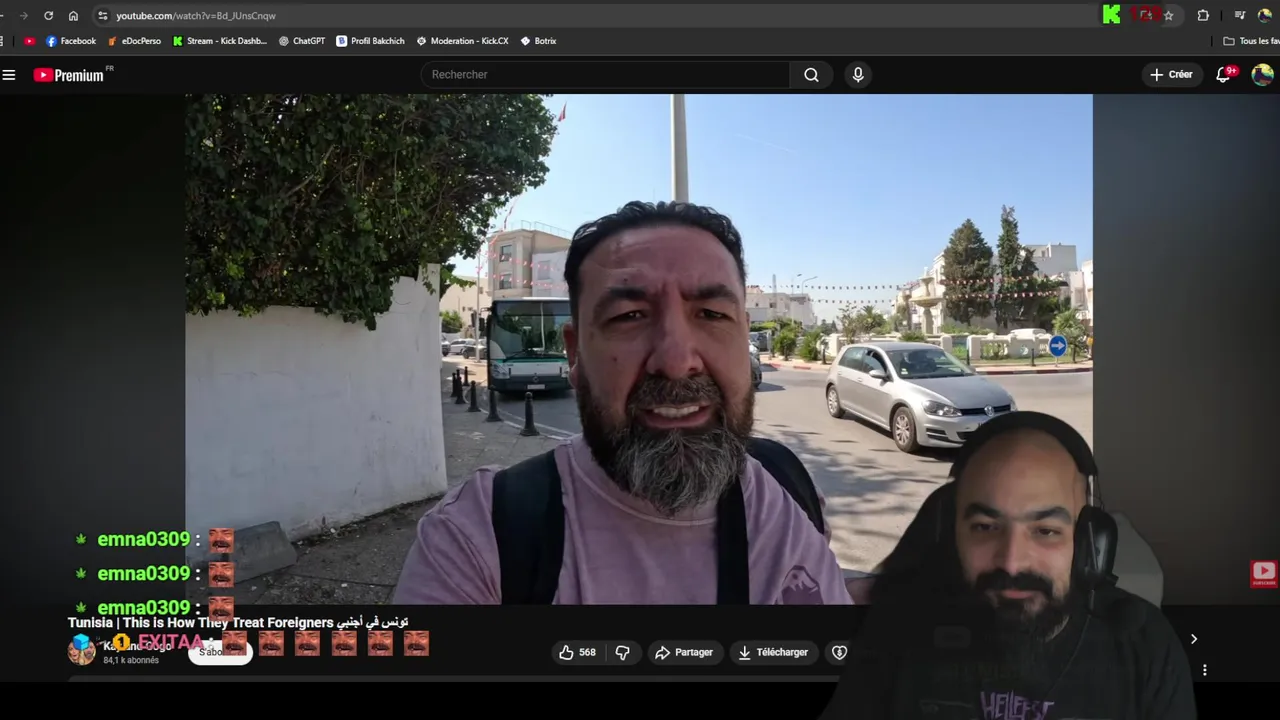Click the forward navigation arrow
The width and height of the screenshot is (1280, 720).
23,15
